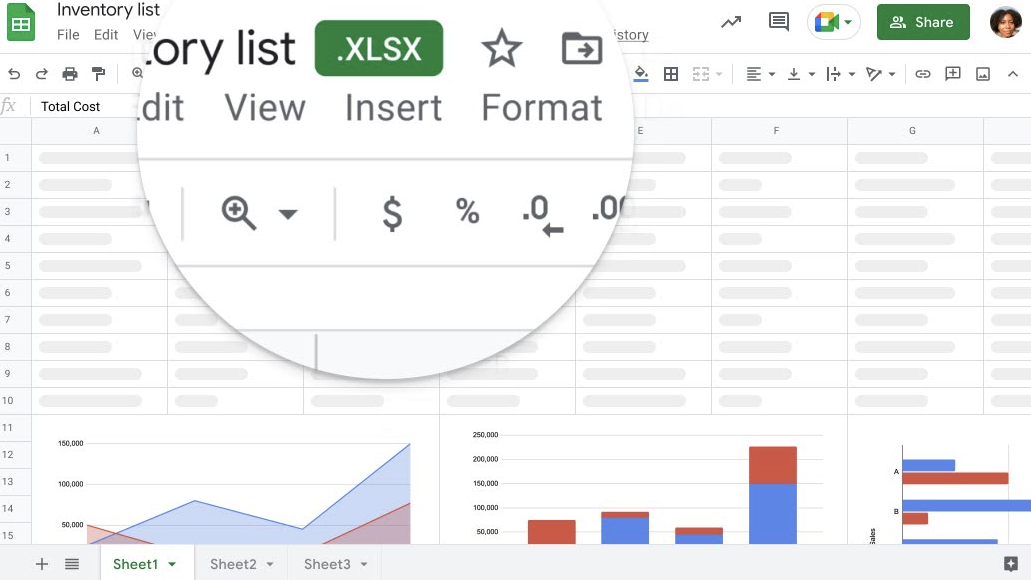This screenshot has width=1031, height=580.
Task: Open the Explore icon at bottom right
Action: point(1011,564)
